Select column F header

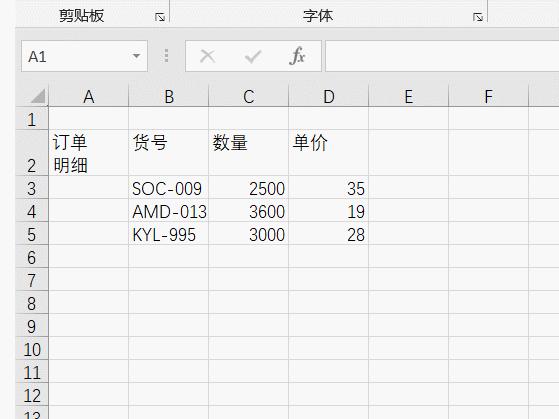[488, 96]
